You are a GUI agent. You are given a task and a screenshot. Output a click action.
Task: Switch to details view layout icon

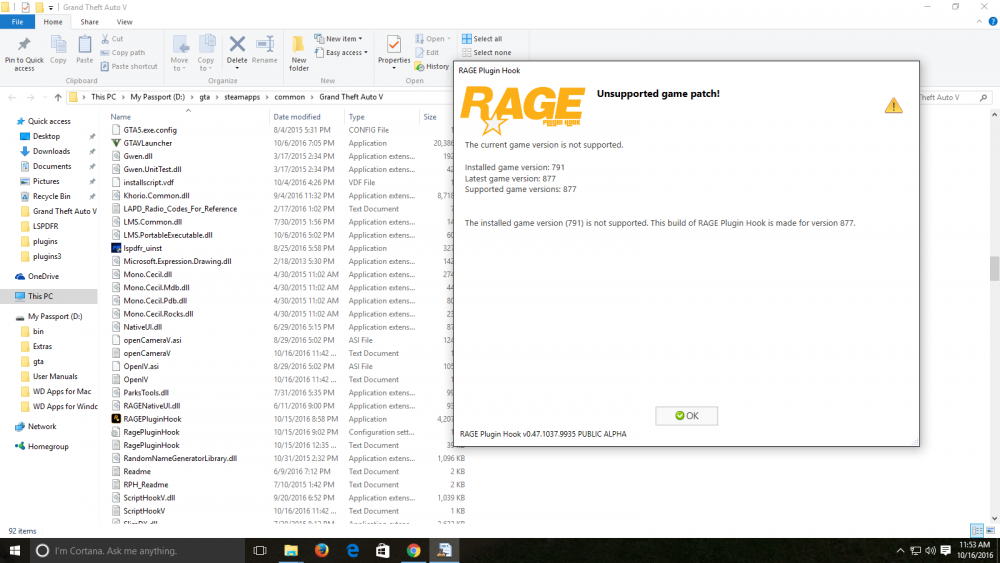pos(976,530)
